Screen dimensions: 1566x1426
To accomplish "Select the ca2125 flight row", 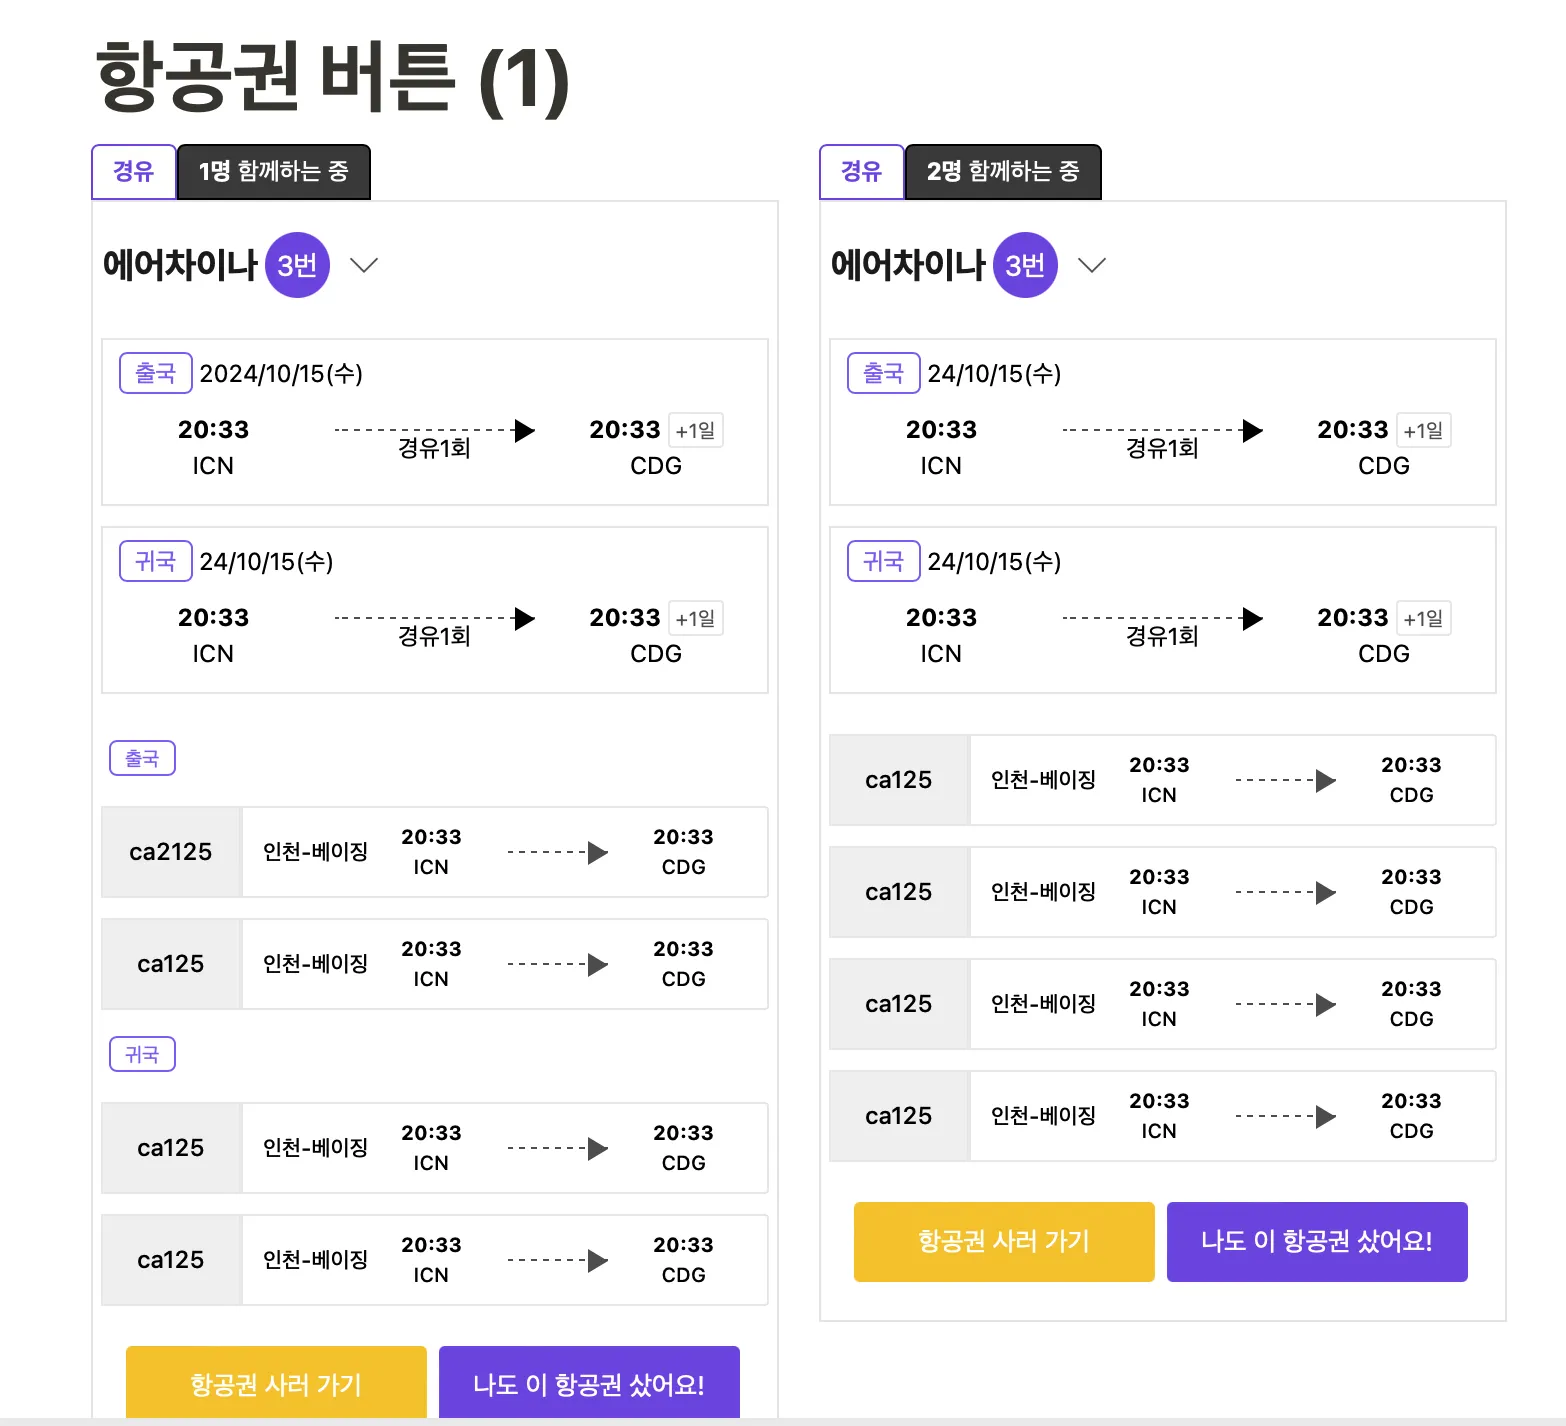I will click(x=435, y=852).
